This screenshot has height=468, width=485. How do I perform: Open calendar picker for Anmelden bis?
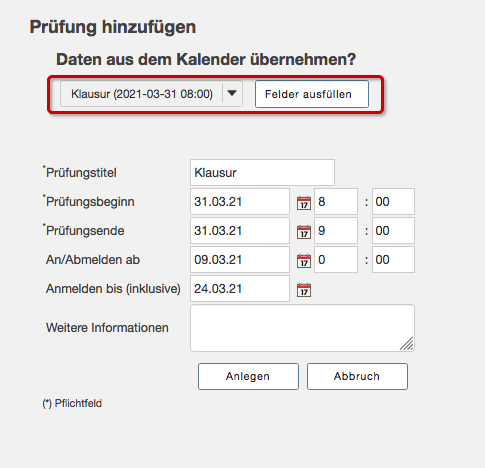(x=304, y=290)
